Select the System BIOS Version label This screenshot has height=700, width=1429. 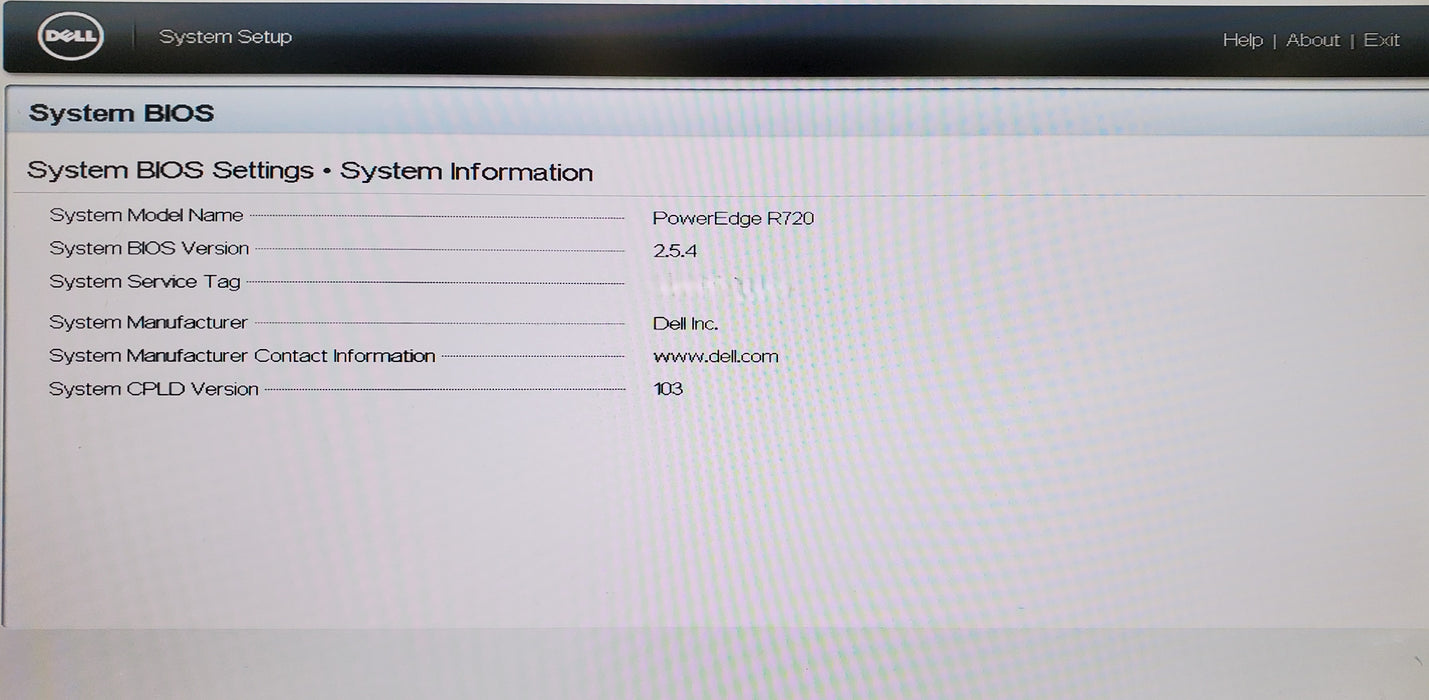pyautogui.click(x=149, y=248)
